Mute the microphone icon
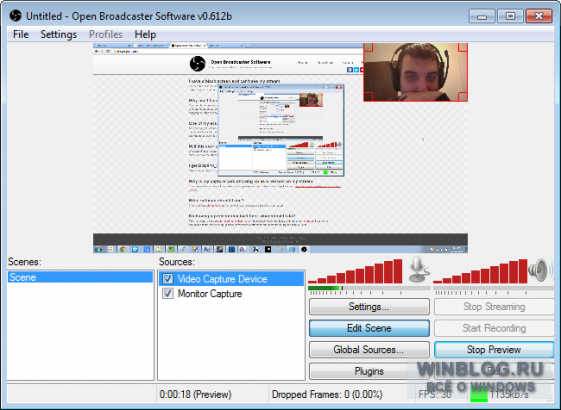Screen dimensions: 561x410 [x=418, y=269]
